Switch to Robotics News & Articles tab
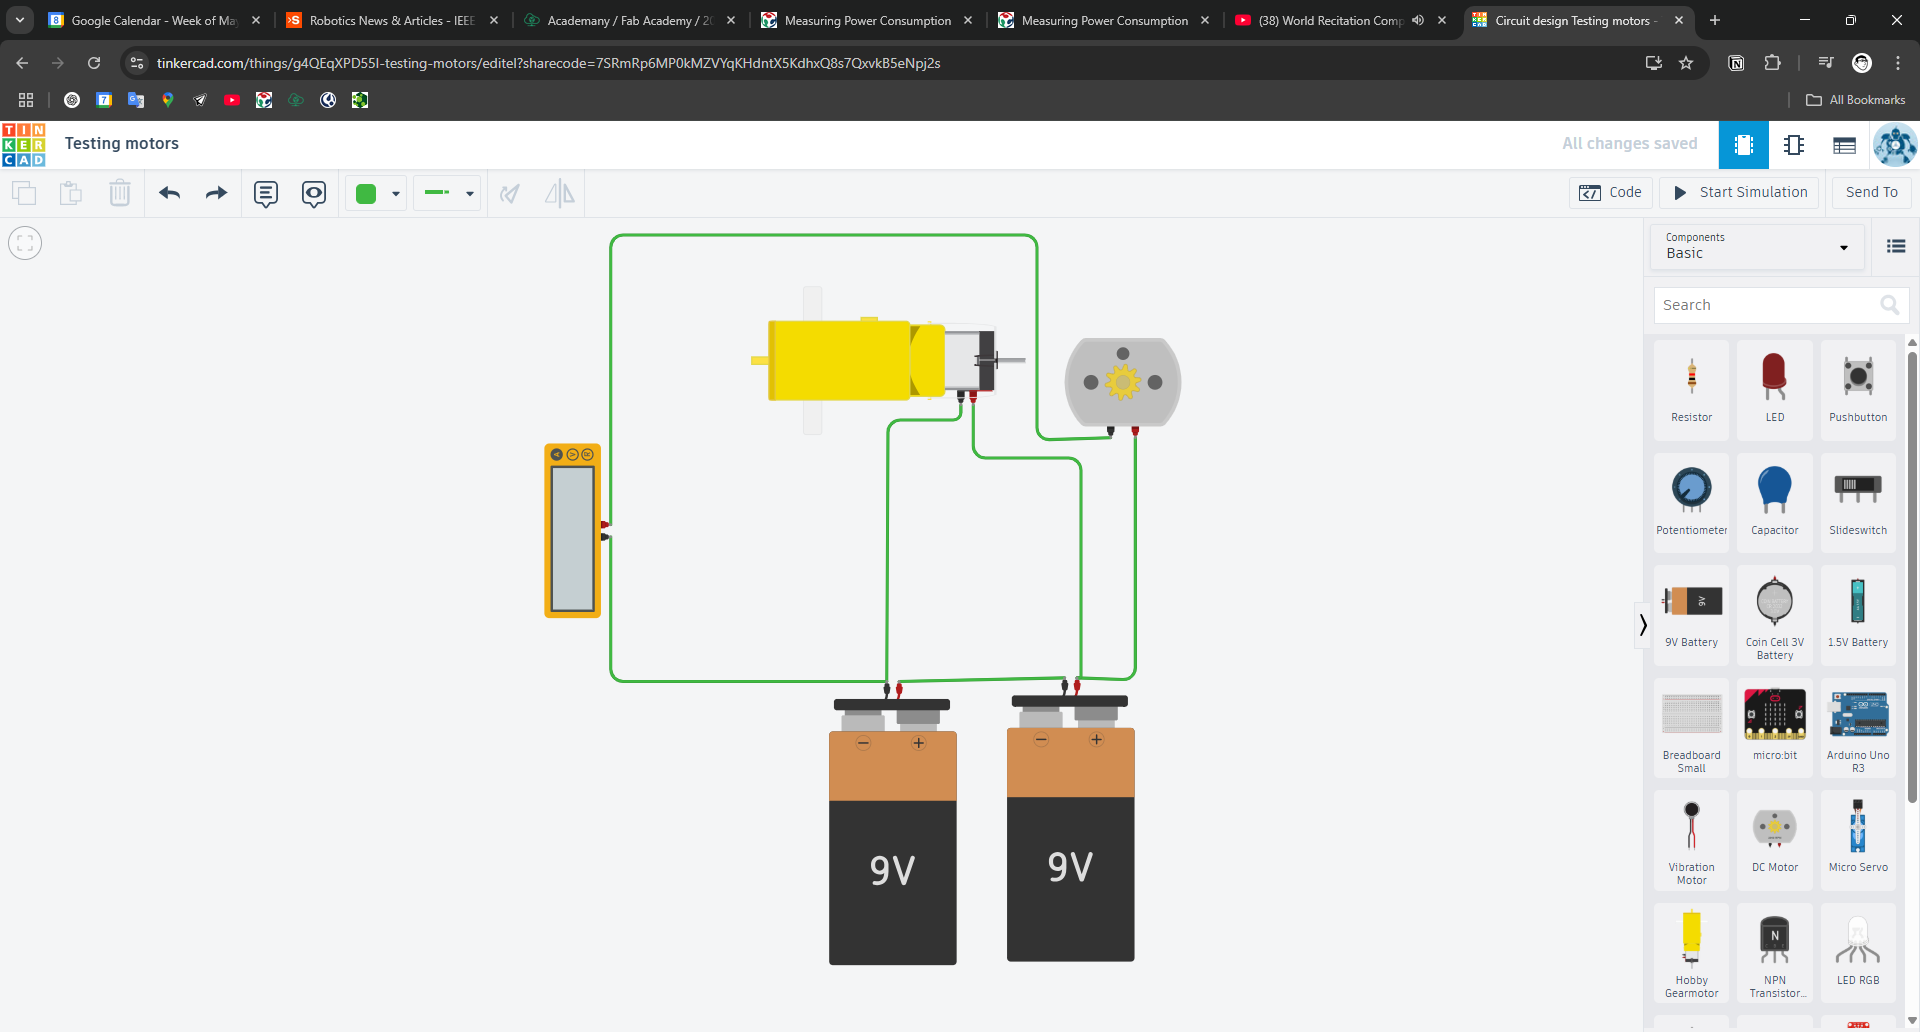This screenshot has width=1920, height=1032. coord(392,20)
